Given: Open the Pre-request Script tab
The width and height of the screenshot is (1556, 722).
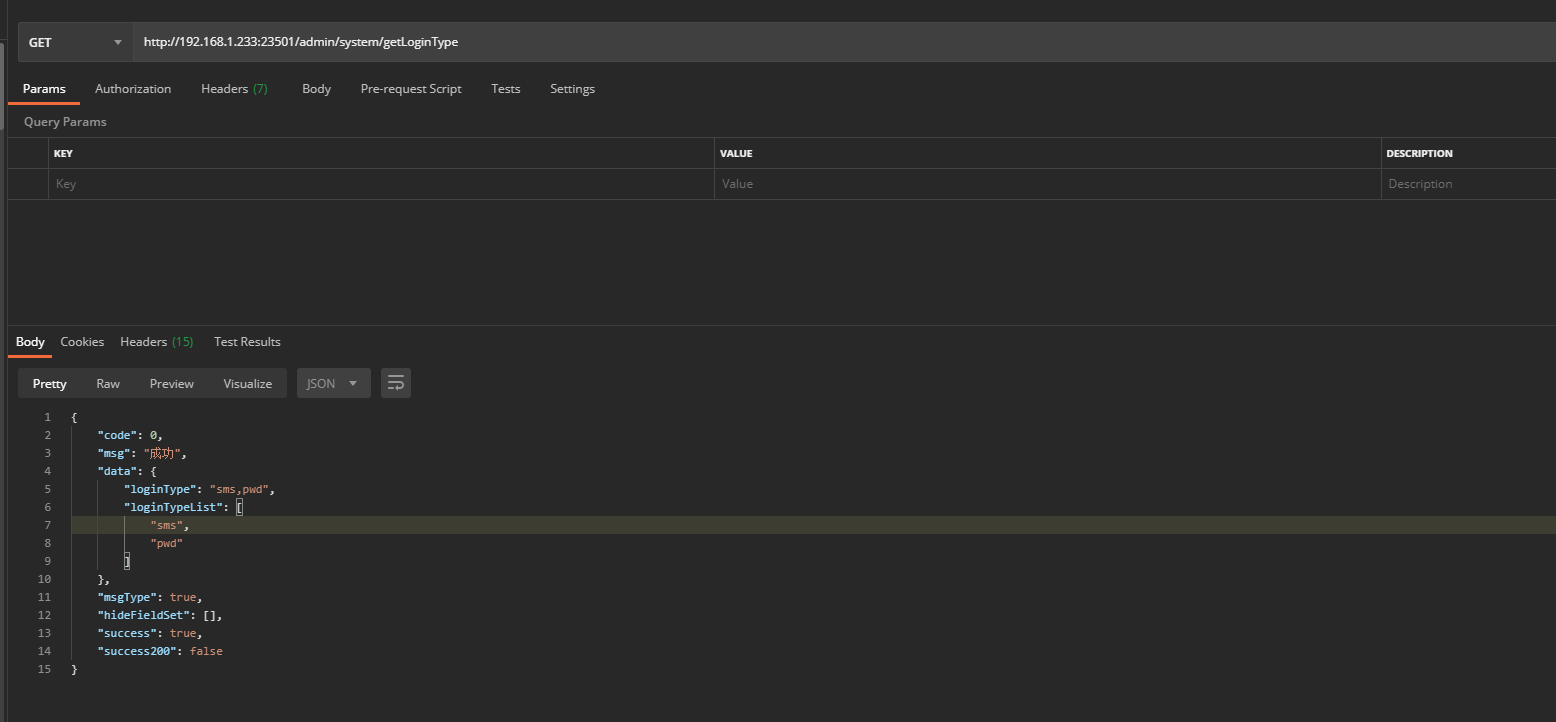Looking at the screenshot, I should click(411, 89).
